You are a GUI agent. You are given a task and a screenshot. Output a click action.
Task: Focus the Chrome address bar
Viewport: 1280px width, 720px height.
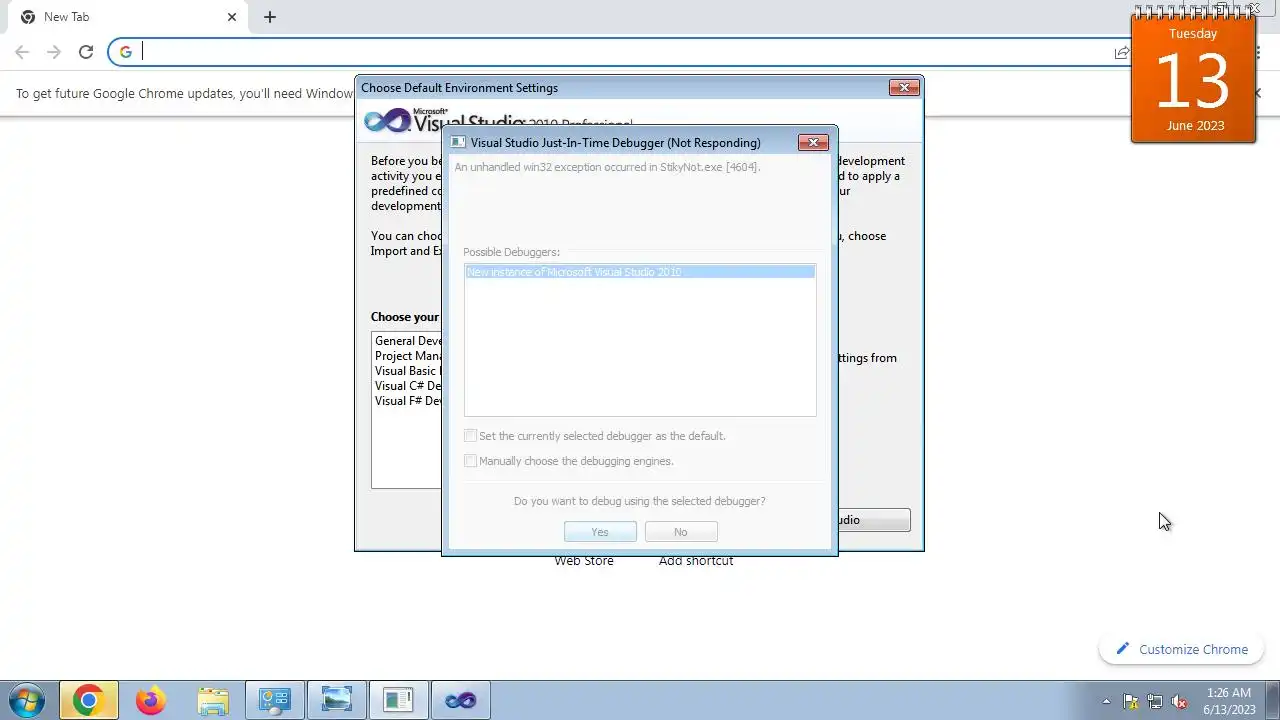pos(620,52)
